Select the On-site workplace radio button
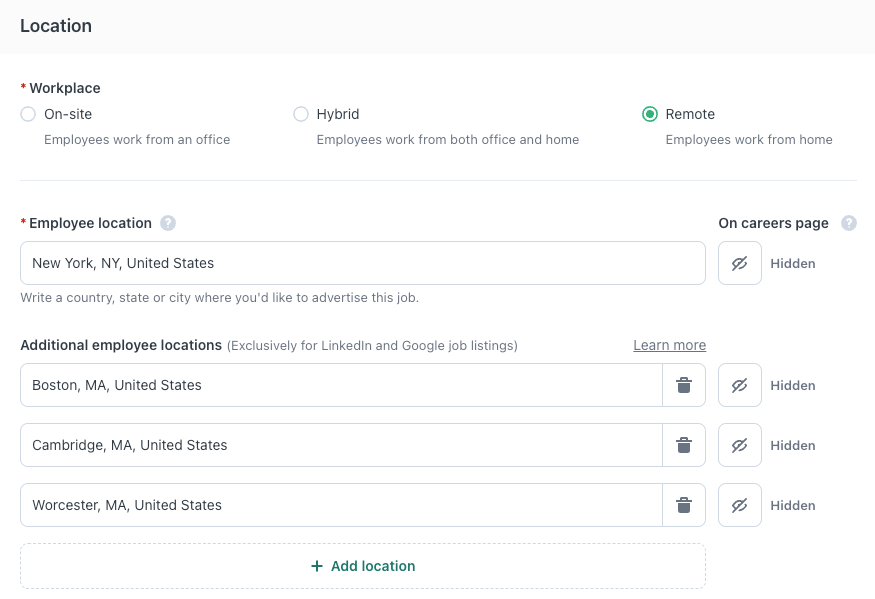 point(28,114)
